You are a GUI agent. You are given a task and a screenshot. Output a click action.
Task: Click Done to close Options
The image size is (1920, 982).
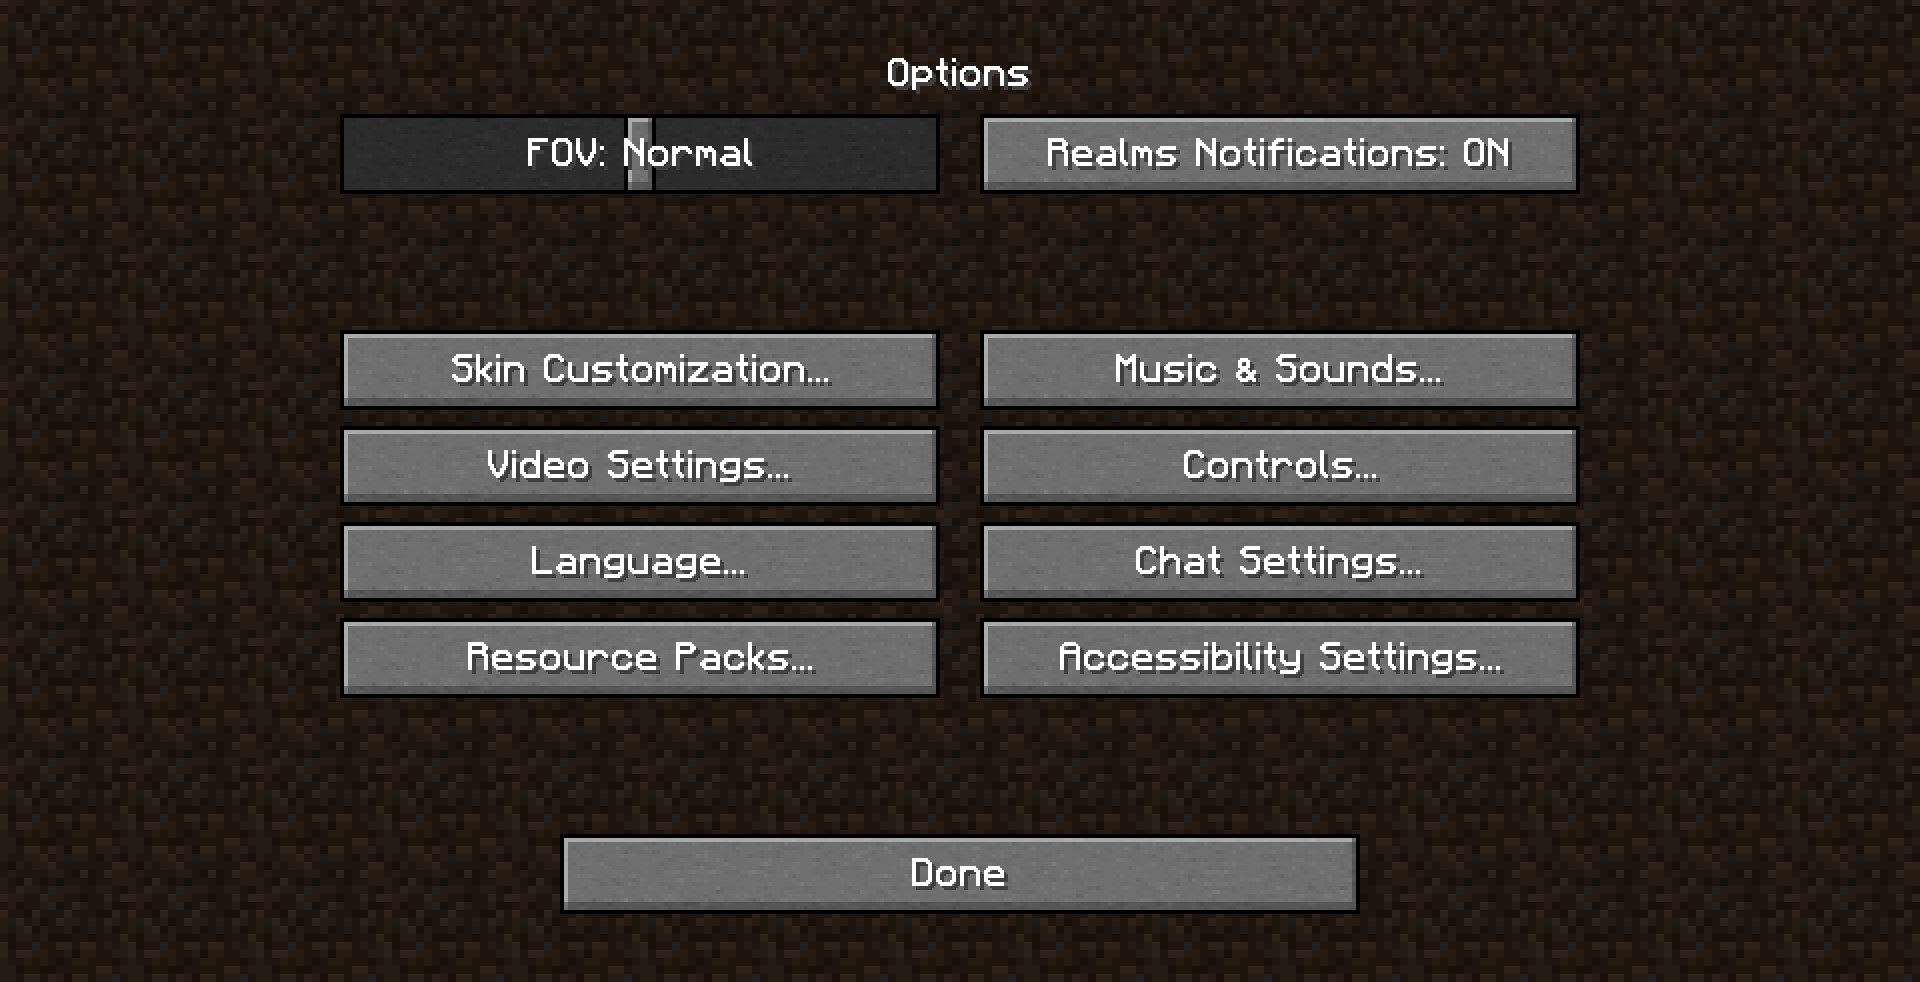pos(960,874)
